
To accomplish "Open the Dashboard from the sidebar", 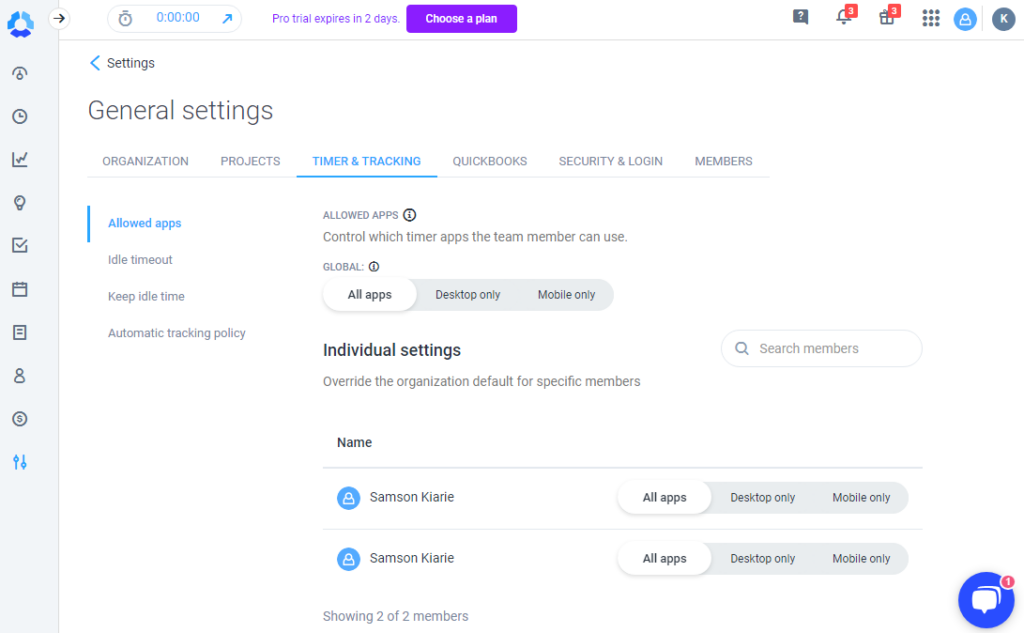I will (x=18, y=72).
